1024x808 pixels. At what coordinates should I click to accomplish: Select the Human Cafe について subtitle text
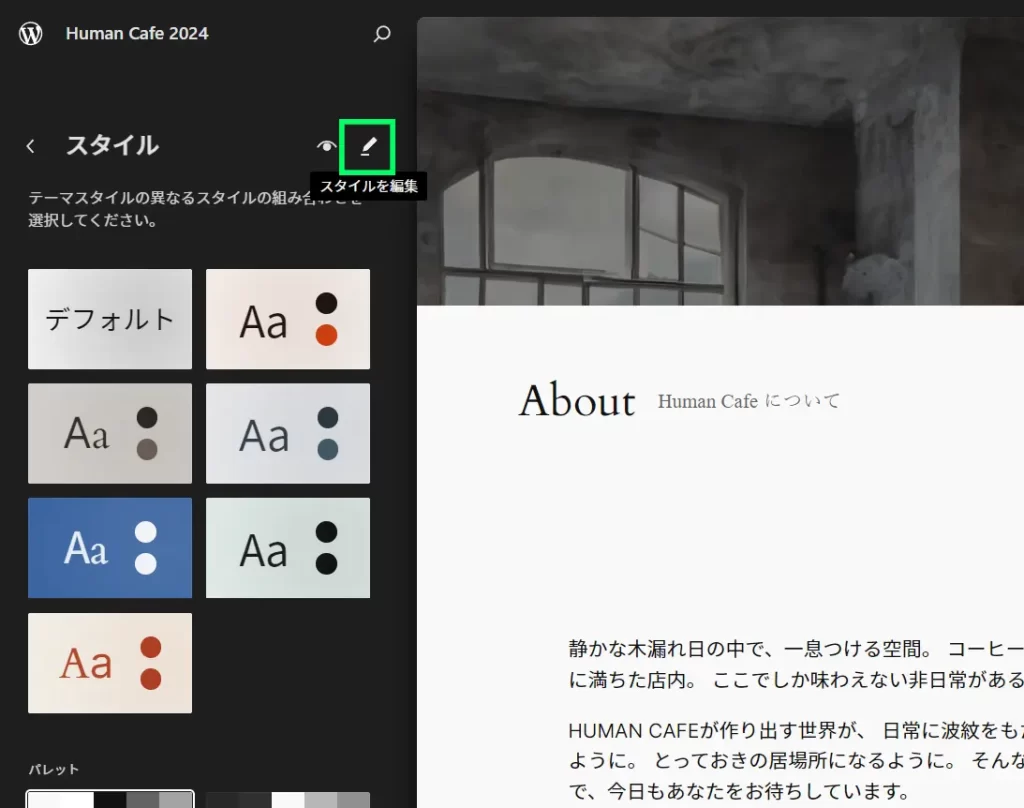[749, 401]
